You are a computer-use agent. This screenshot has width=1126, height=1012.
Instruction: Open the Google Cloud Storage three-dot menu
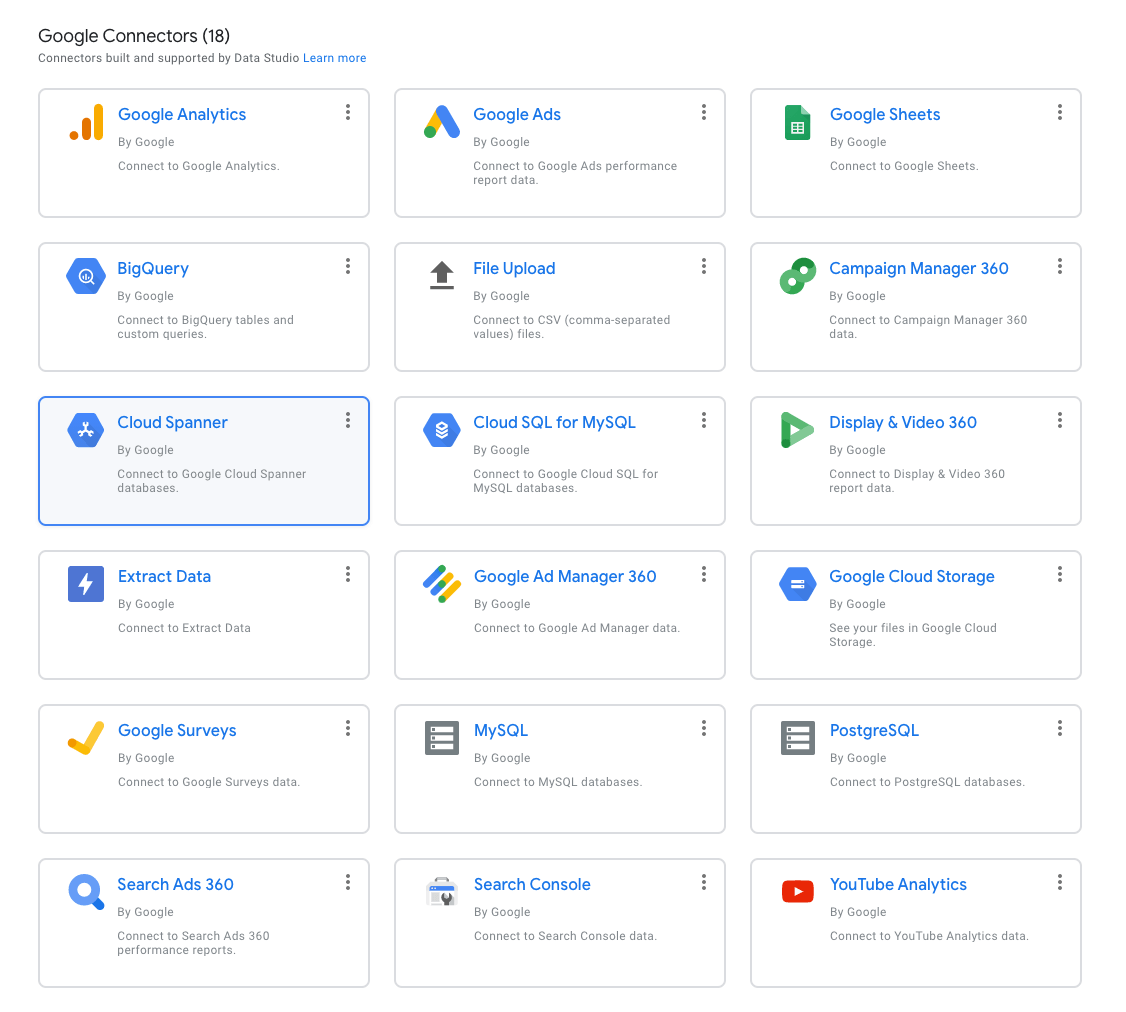pos(1060,574)
